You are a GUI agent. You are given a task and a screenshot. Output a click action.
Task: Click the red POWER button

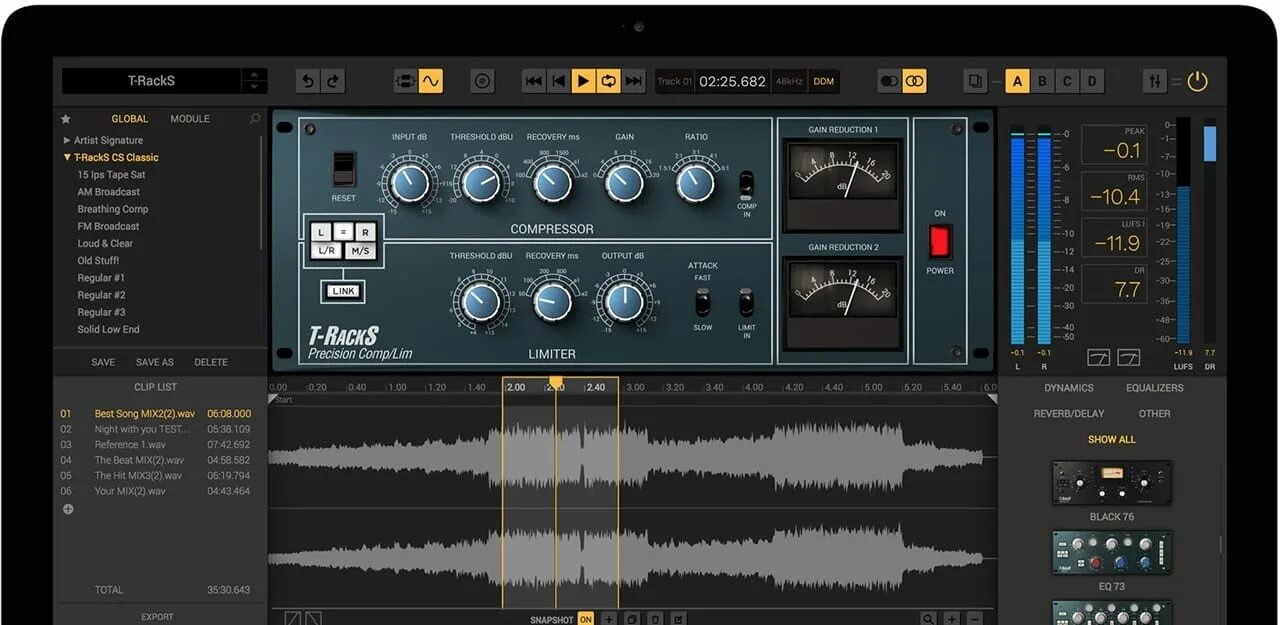click(x=940, y=241)
